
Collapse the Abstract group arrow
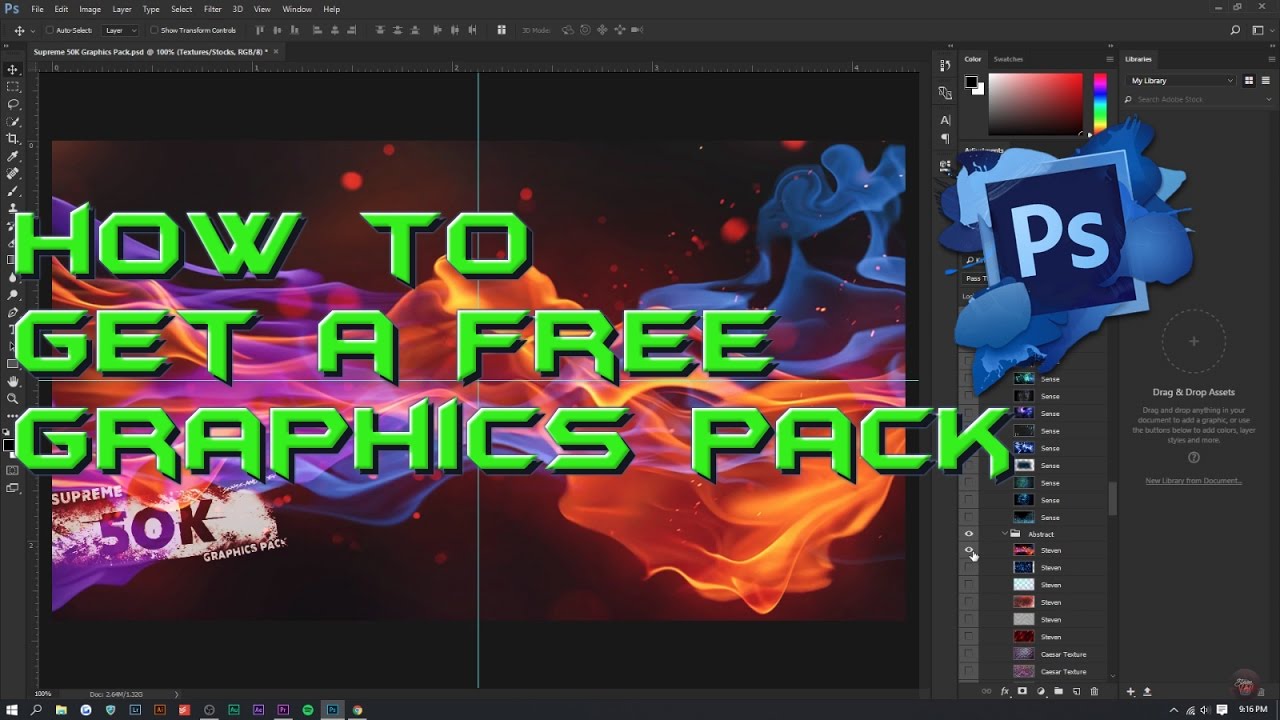pos(1005,534)
